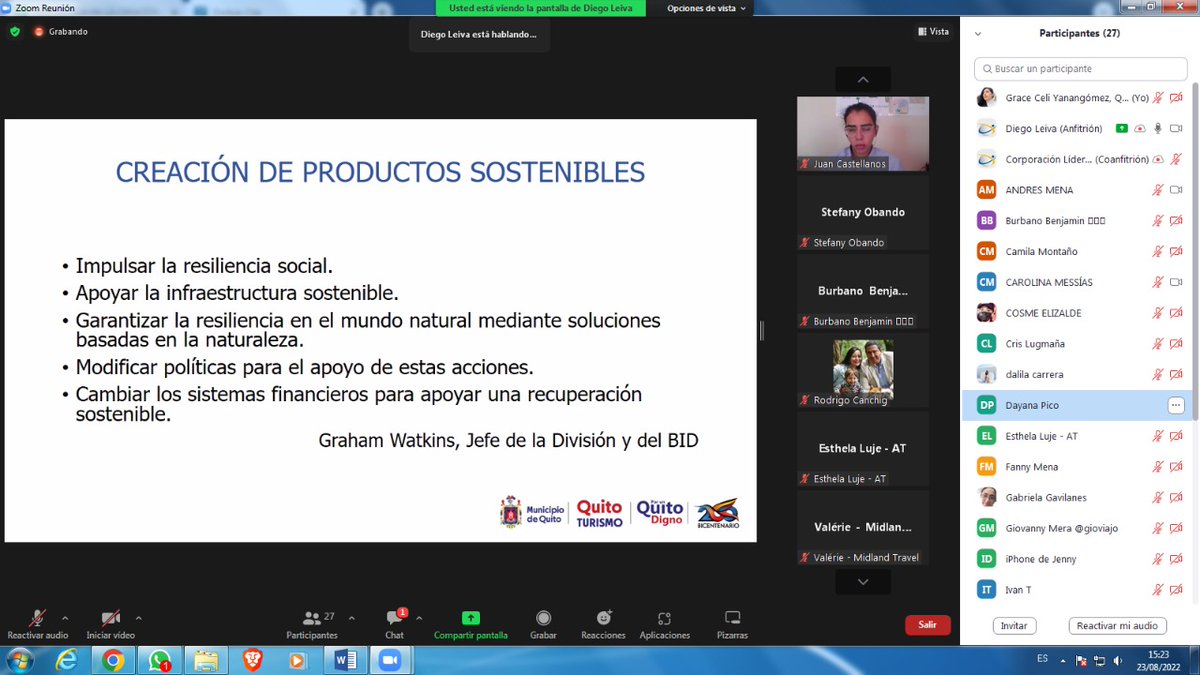Switch to Microsoft Word in the taskbar
This screenshot has height=675, width=1200.
(x=346, y=660)
